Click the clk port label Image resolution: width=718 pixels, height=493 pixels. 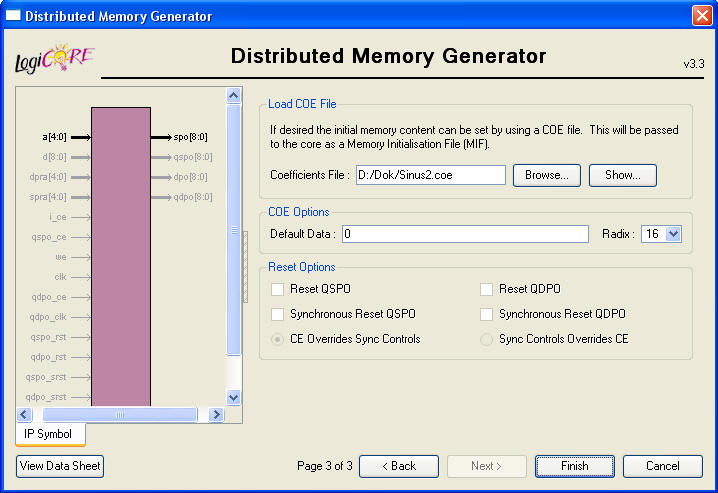coord(60,277)
